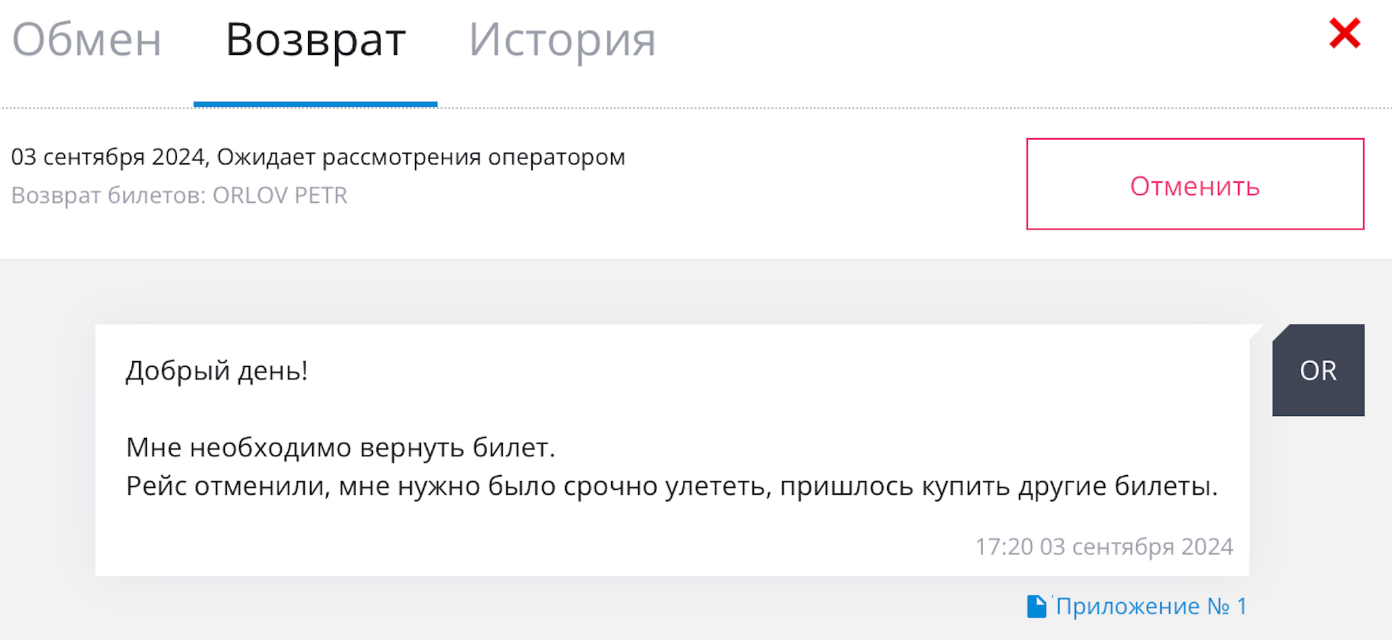Viewport: 1392px width, 640px height.
Task: Open the attachment document icon
Action: pyautogui.click(x=1037, y=606)
